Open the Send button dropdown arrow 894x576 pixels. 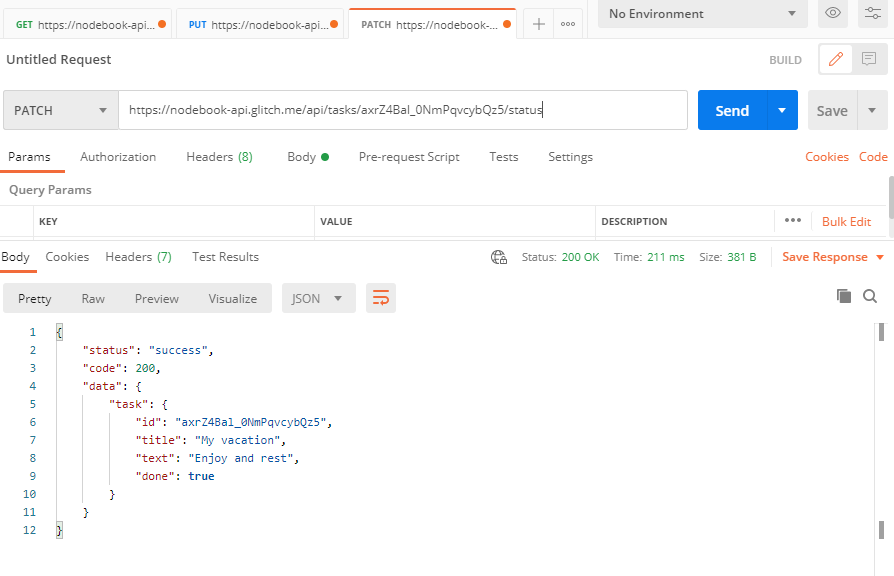pyautogui.click(x=782, y=111)
